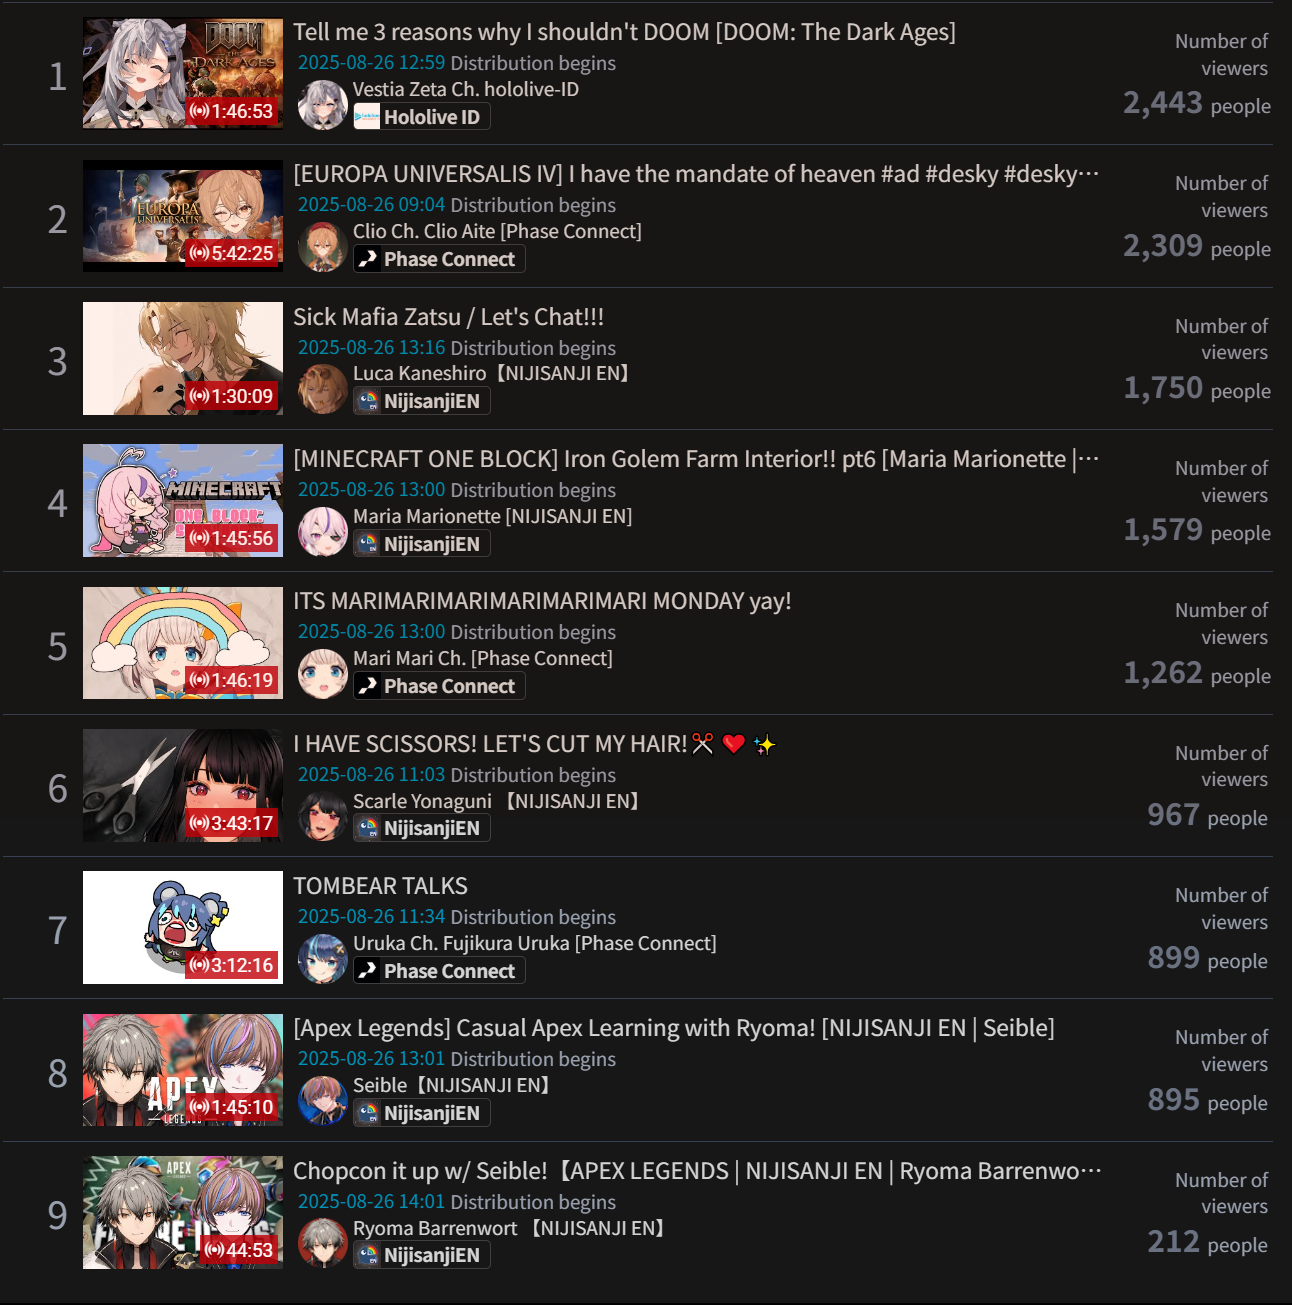The image size is (1292, 1305).
Task: Select the Hololive ID group tag
Action: click(x=422, y=117)
